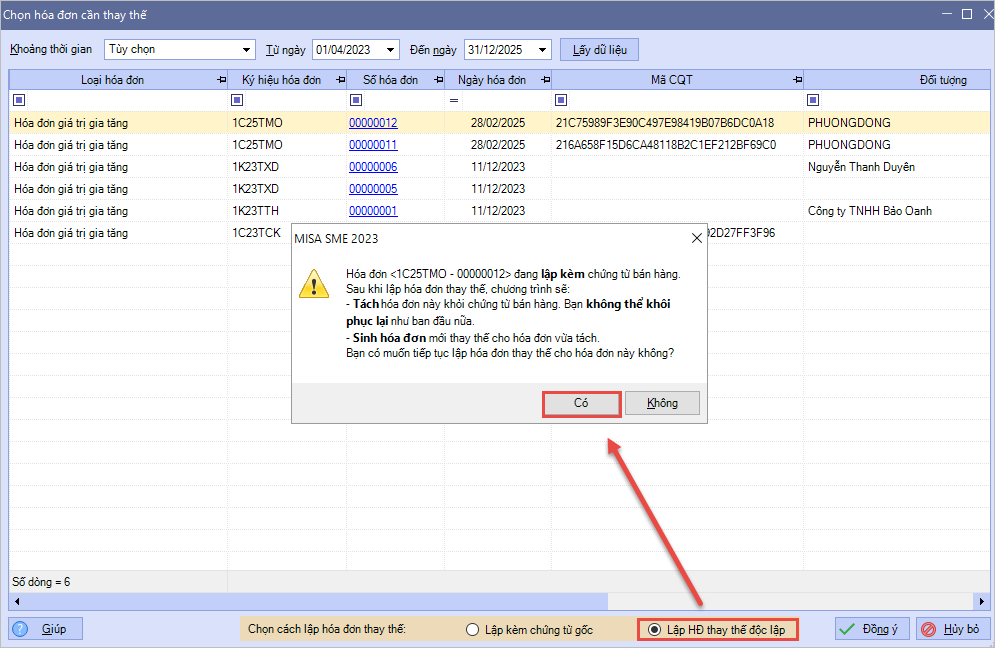Open Khoảng thời gian dropdown
The height and width of the screenshot is (648, 995).
click(247, 49)
